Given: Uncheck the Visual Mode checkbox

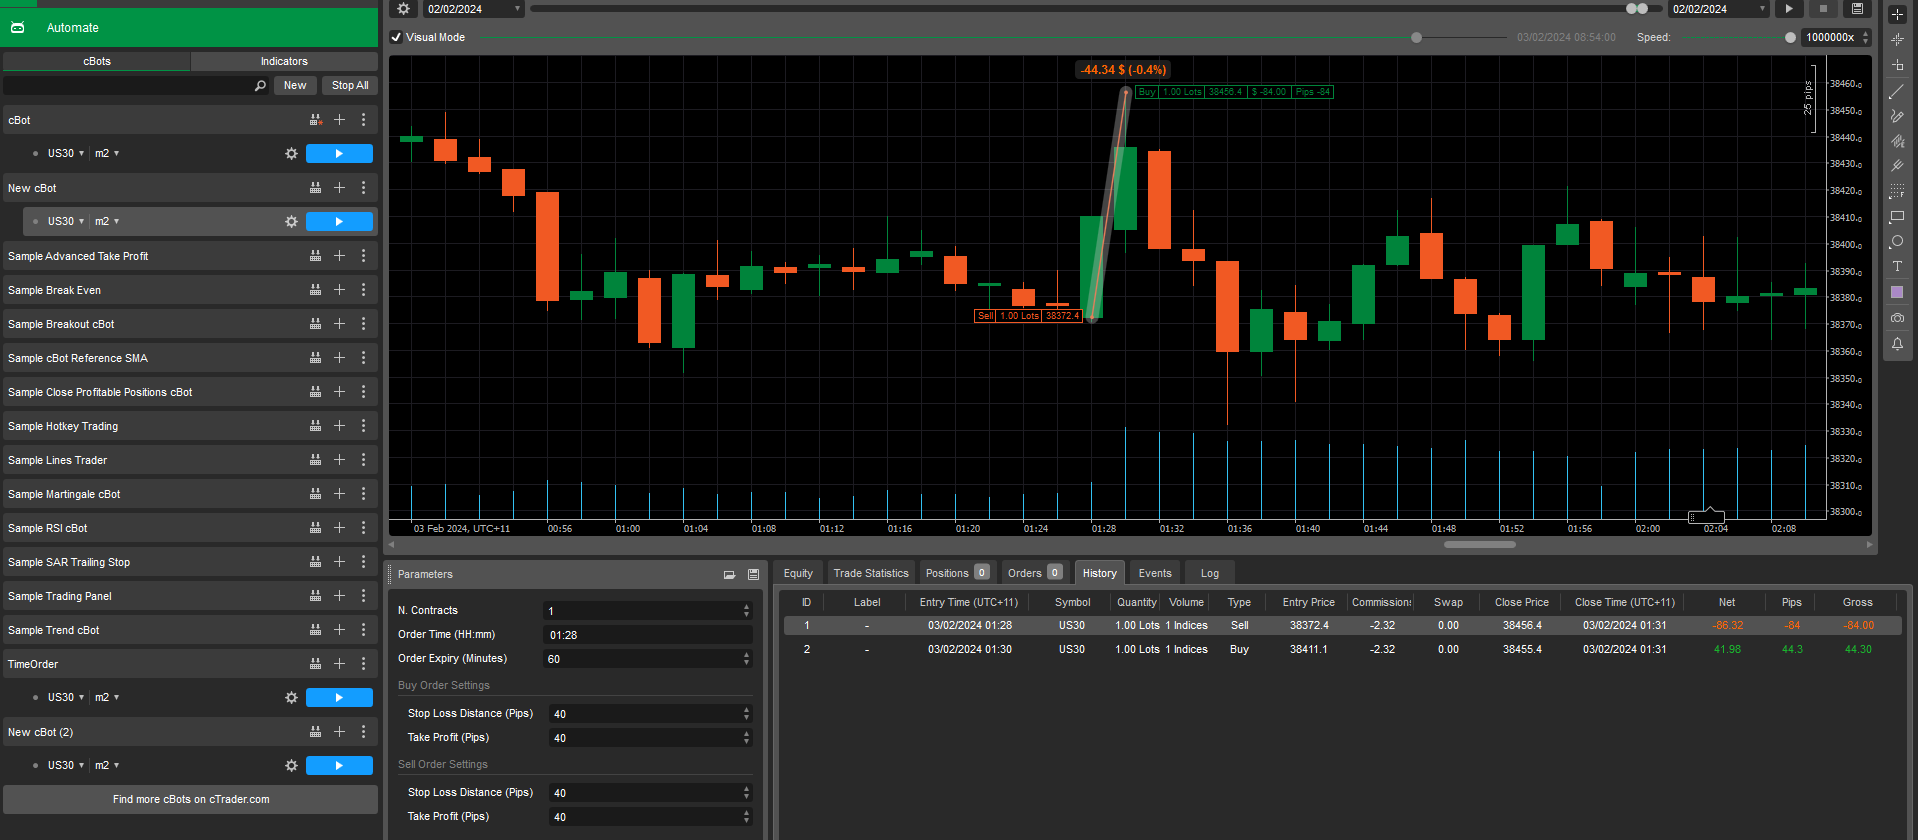Looking at the screenshot, I should 396,37.
